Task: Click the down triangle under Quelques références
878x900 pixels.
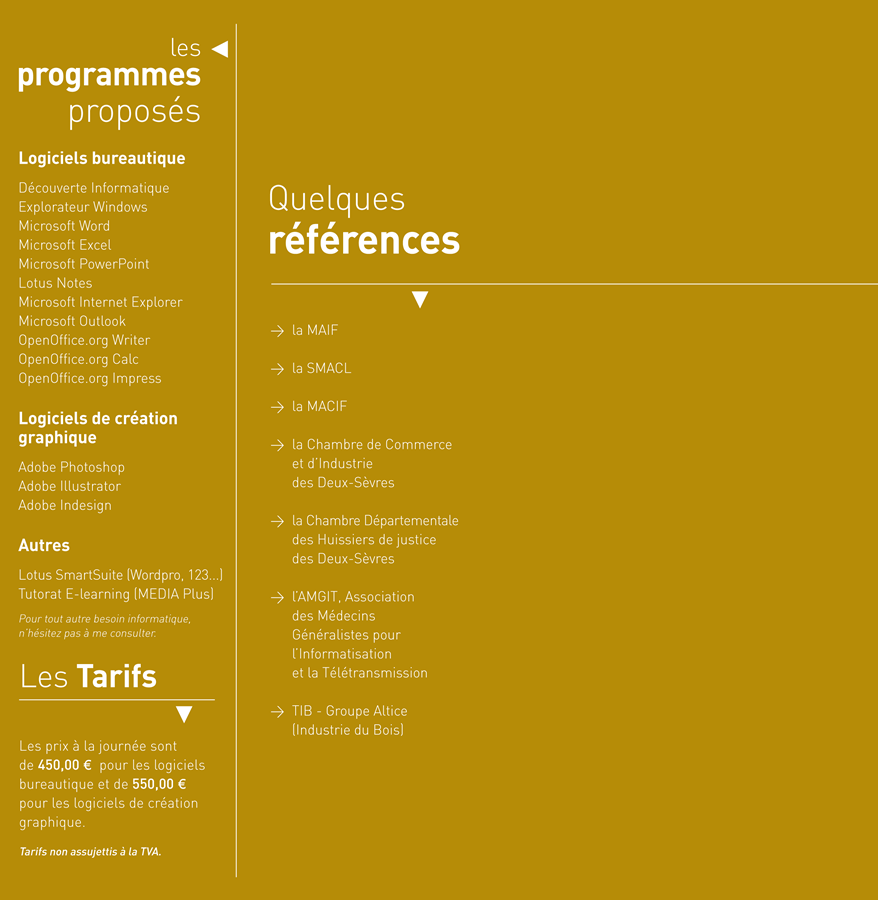Action: 420,300
